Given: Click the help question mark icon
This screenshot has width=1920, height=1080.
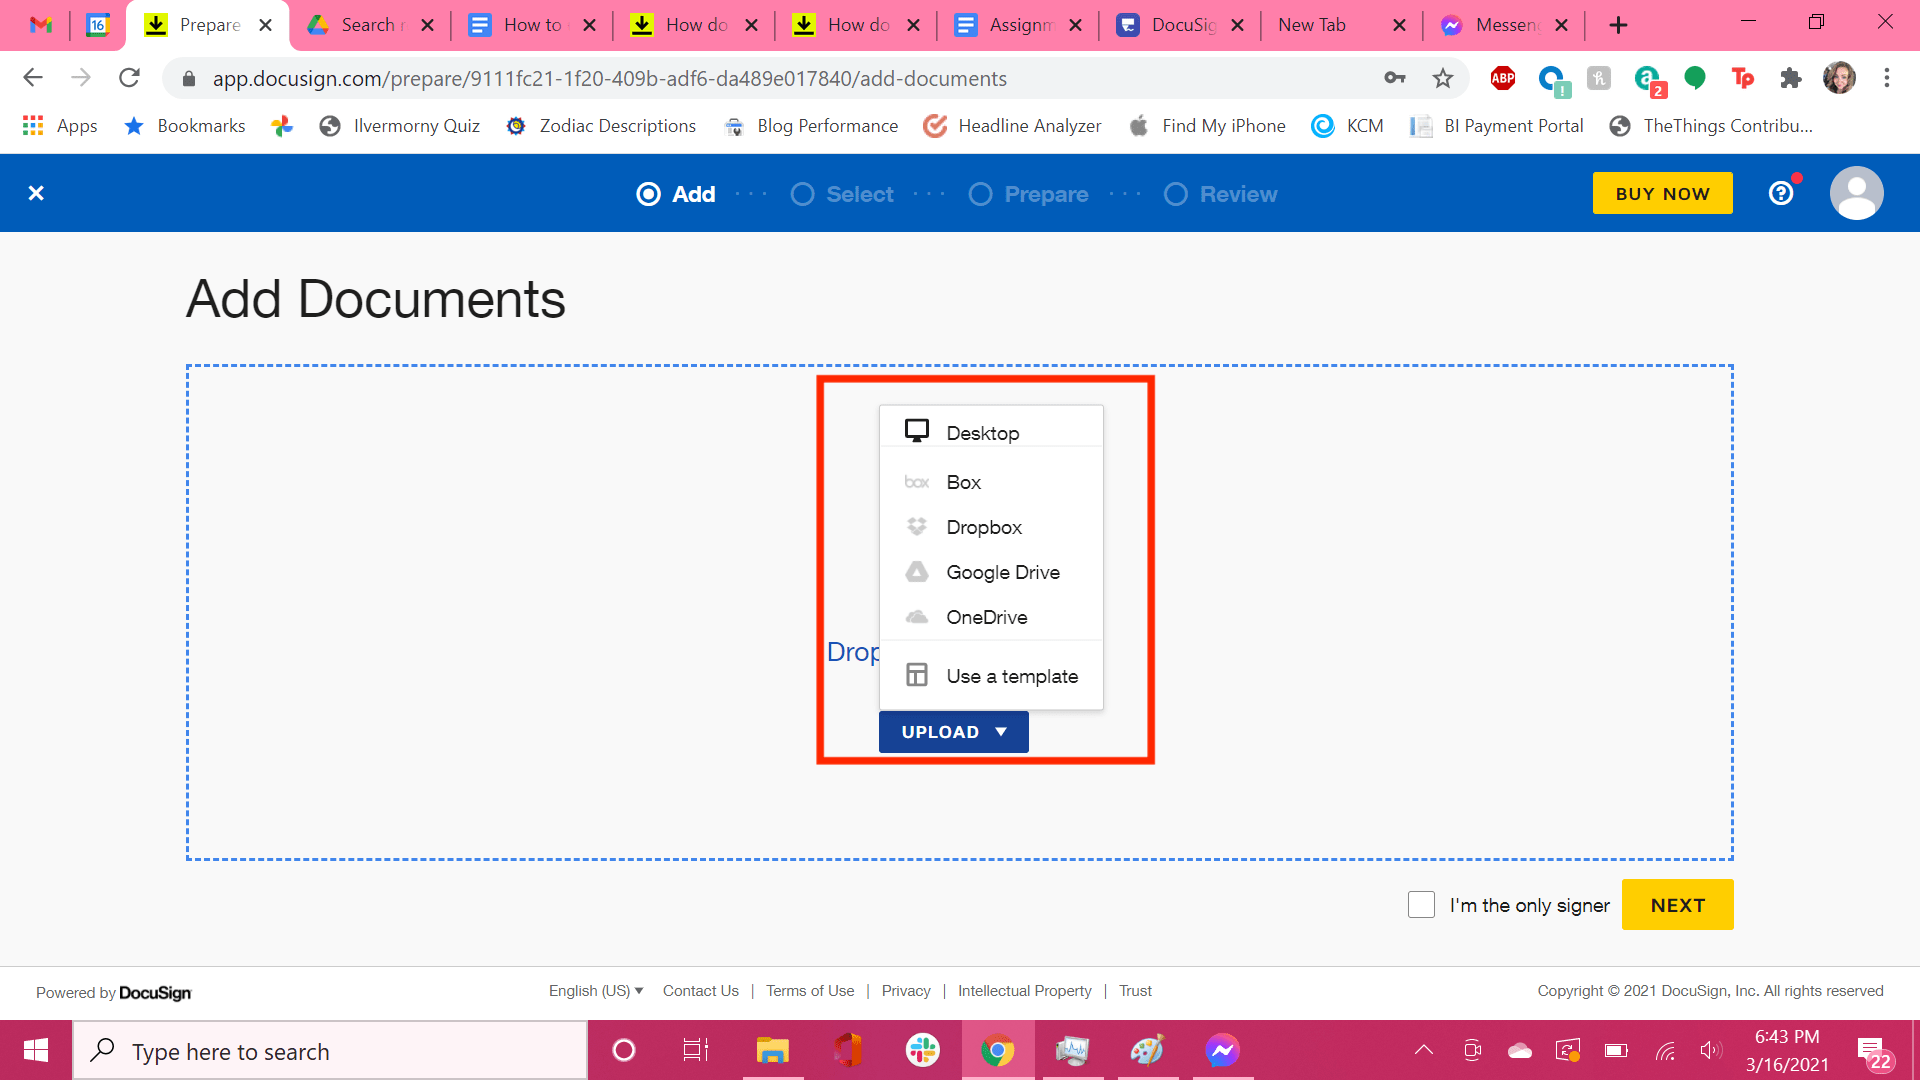Looking at the screenshot, I should click(1781, 193).
